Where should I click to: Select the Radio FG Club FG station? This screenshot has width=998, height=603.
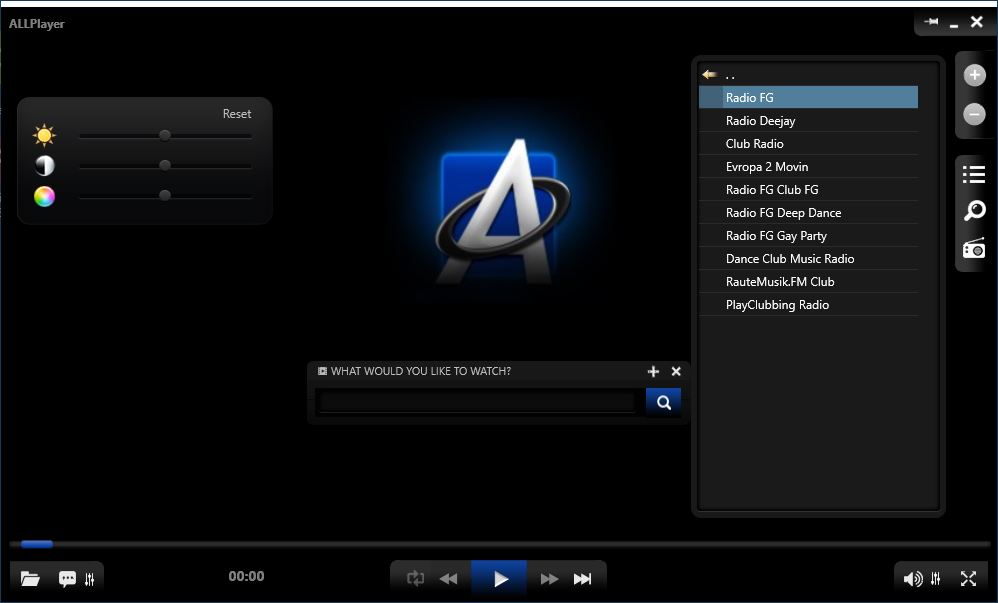point(808,189)
